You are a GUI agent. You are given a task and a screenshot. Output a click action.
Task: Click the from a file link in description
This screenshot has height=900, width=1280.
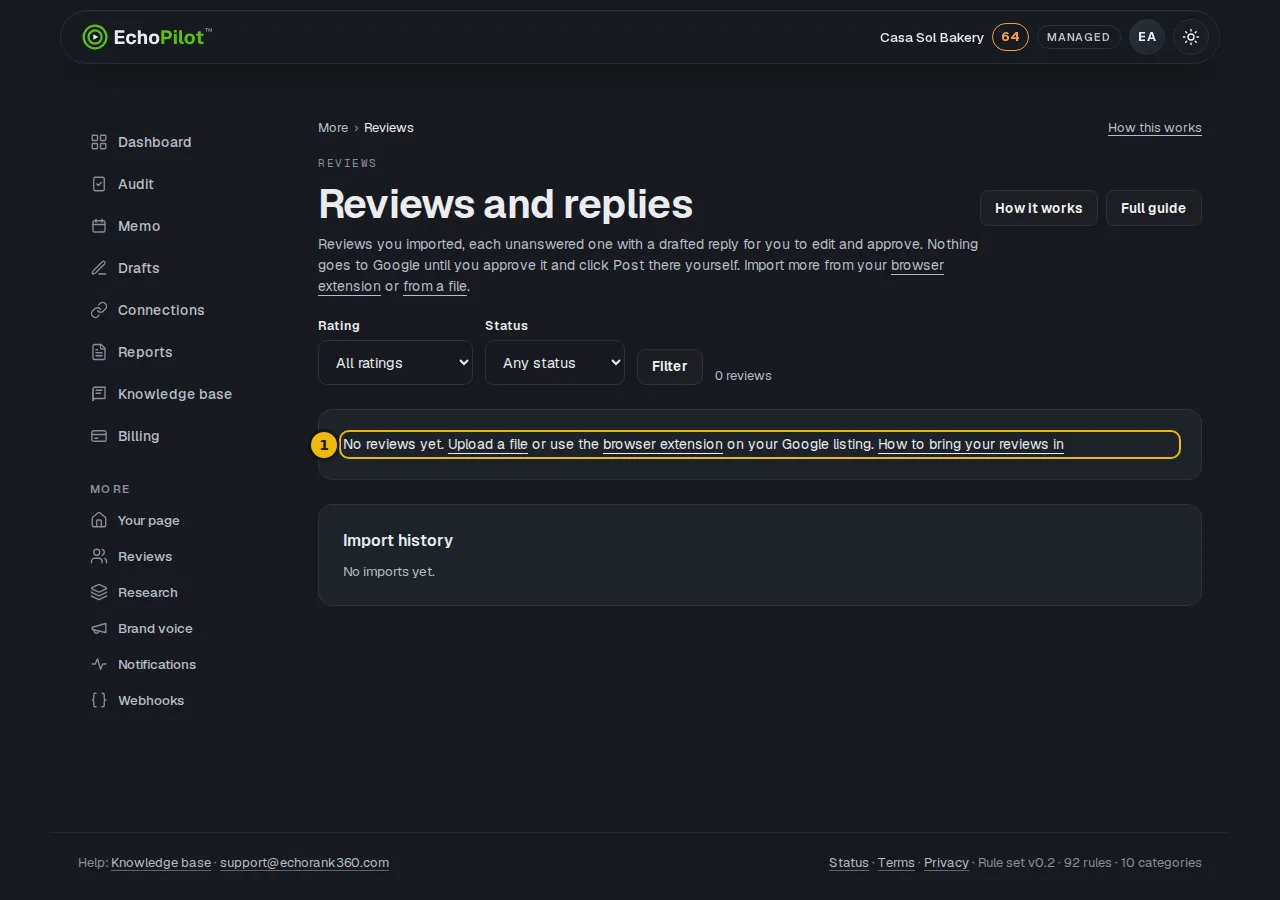[435, 286]
